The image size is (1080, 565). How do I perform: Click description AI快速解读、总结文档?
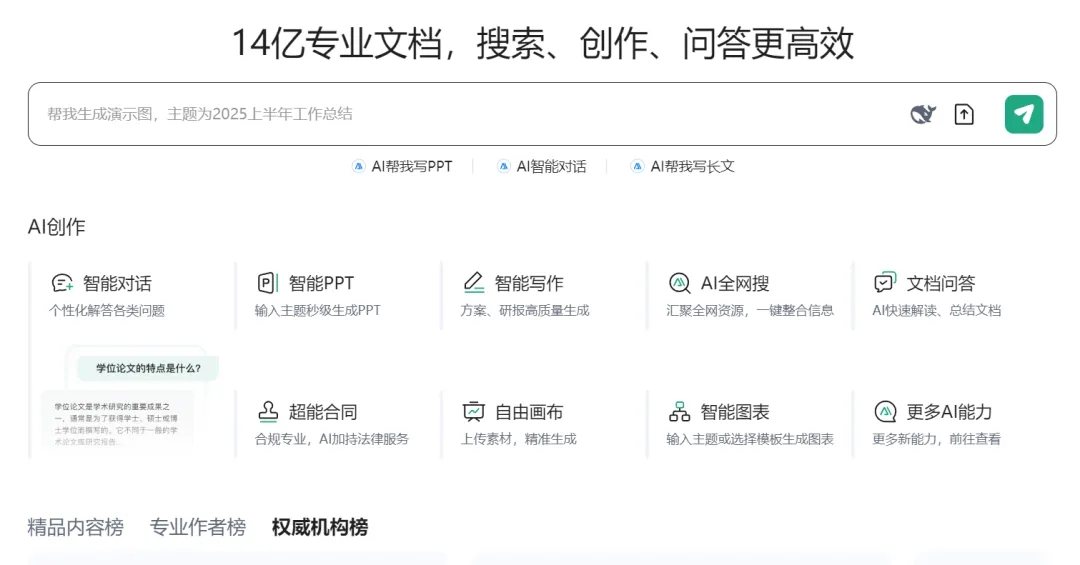tap(936, 310)
